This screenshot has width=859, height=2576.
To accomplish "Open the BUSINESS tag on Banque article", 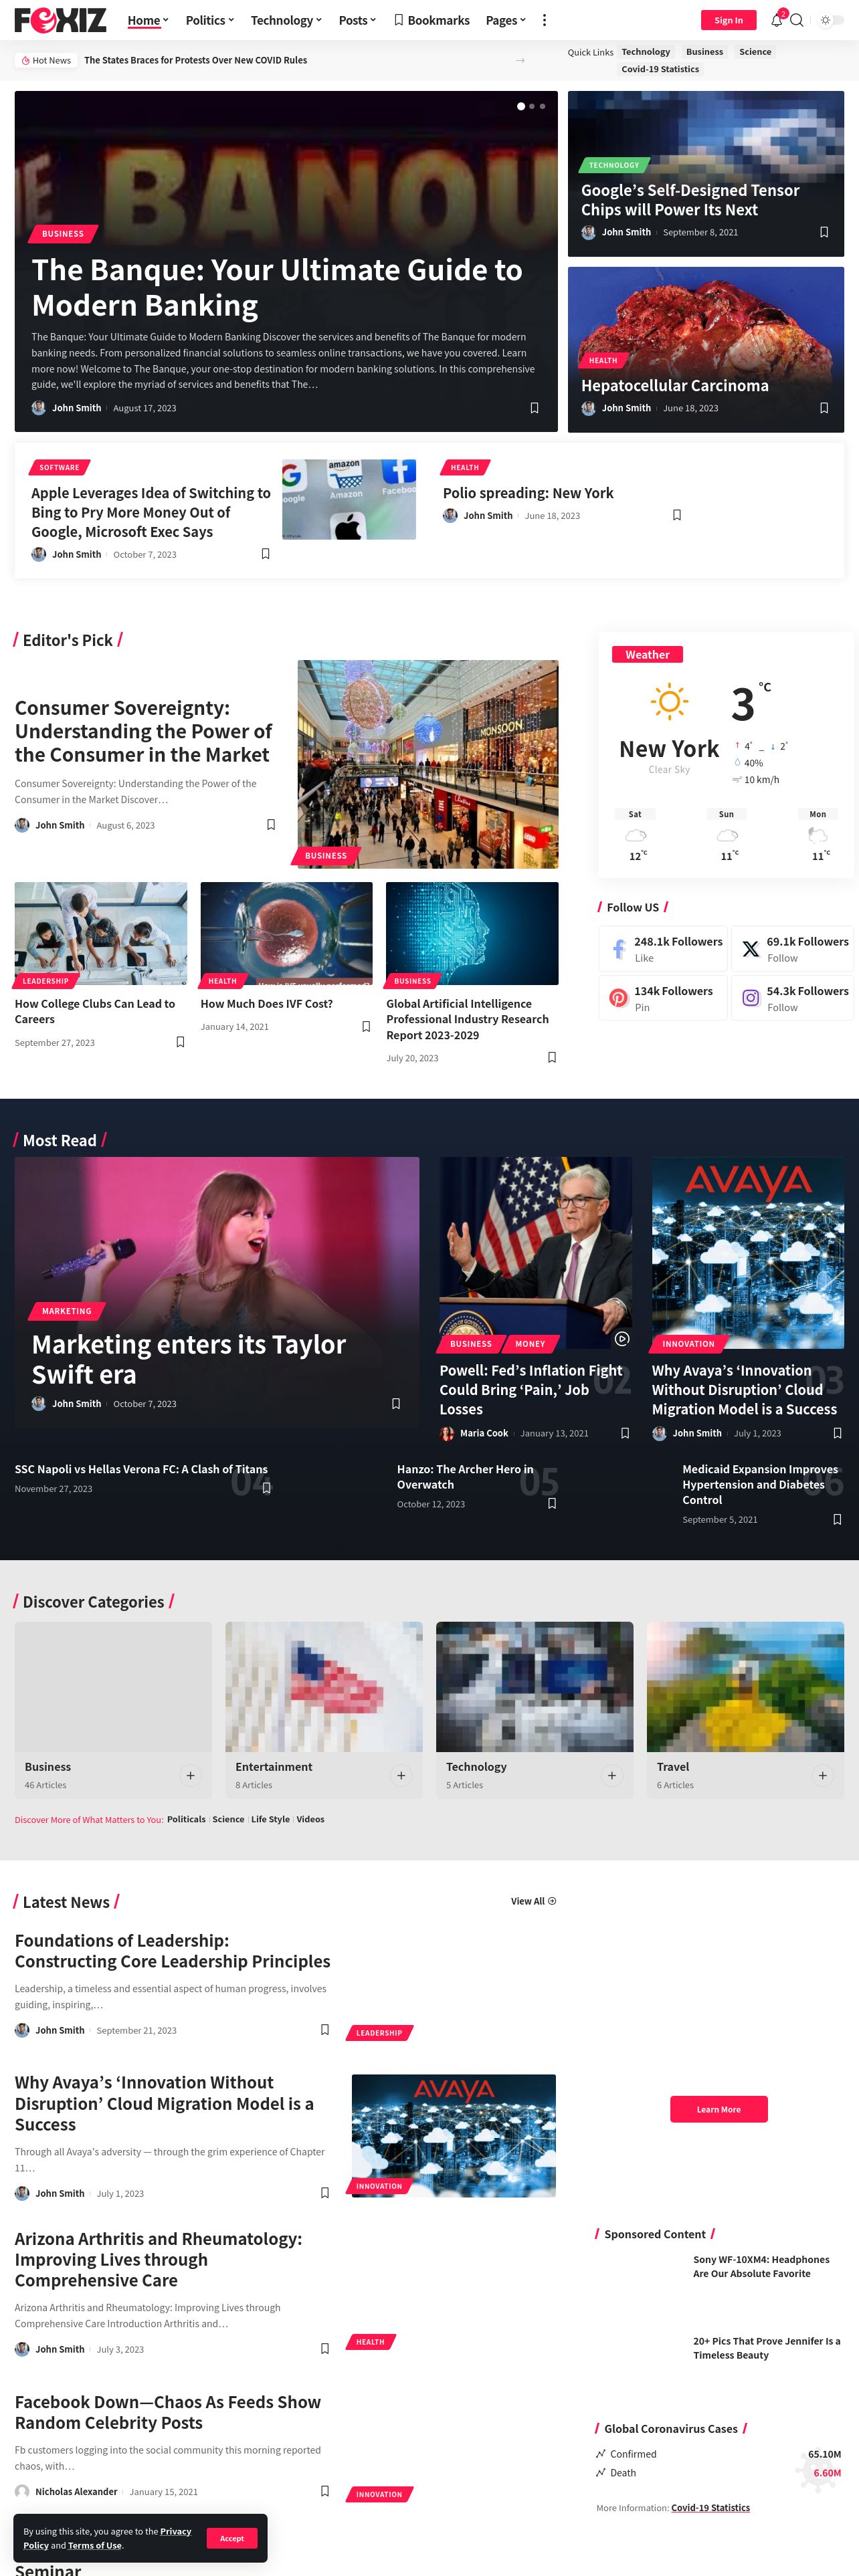I will [63, 234].
